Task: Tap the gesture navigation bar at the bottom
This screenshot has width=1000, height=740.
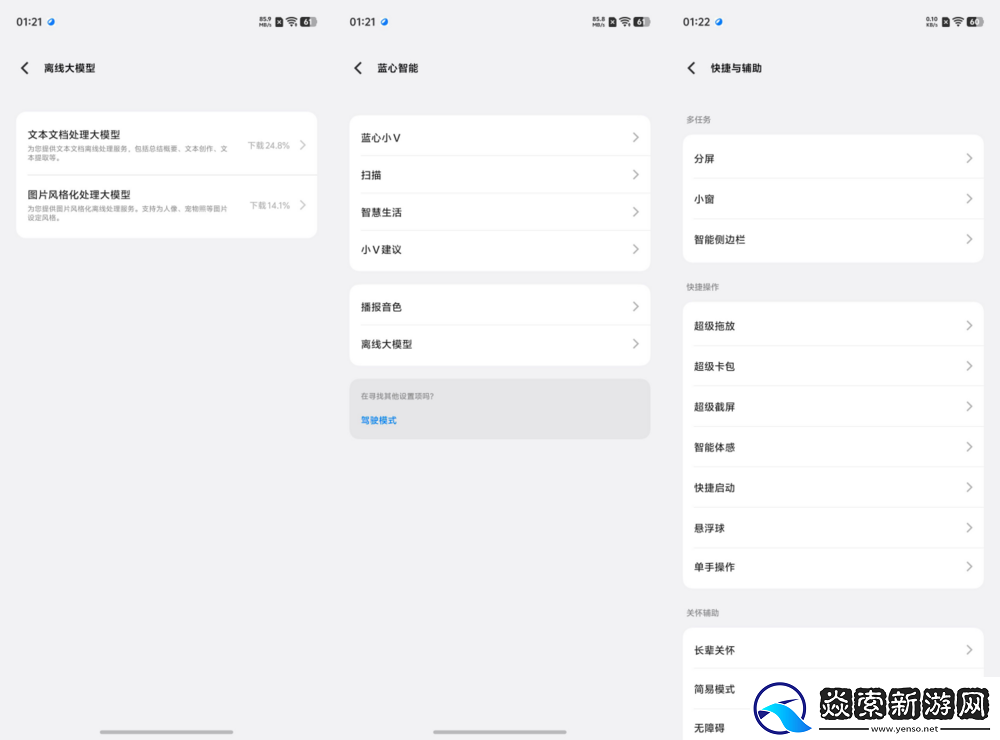Action: 166,731
